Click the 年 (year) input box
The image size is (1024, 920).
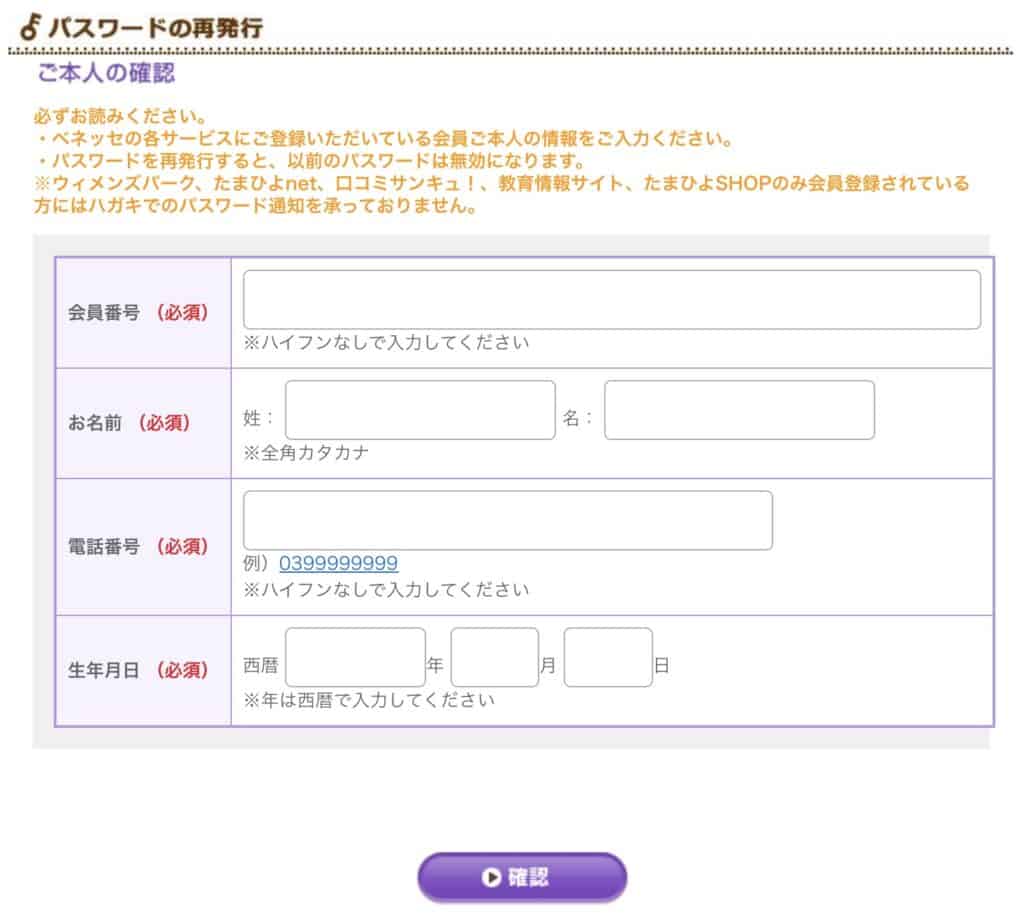[355, 657]
